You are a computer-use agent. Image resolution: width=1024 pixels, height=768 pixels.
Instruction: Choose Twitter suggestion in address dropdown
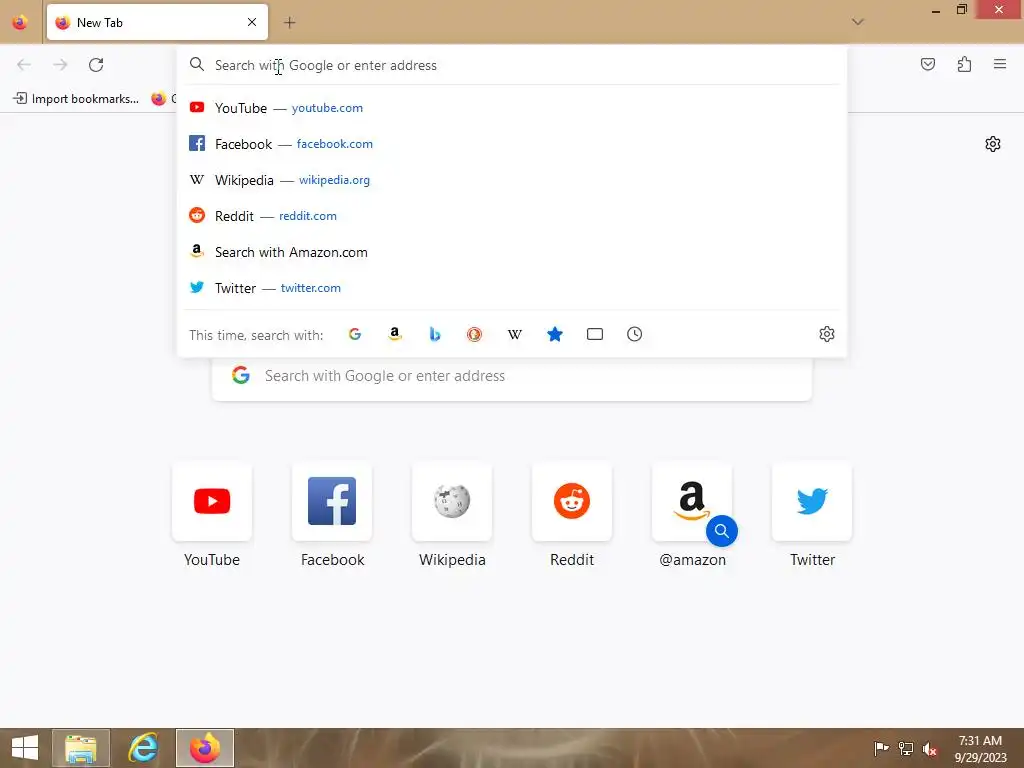(x=512, y=288)
